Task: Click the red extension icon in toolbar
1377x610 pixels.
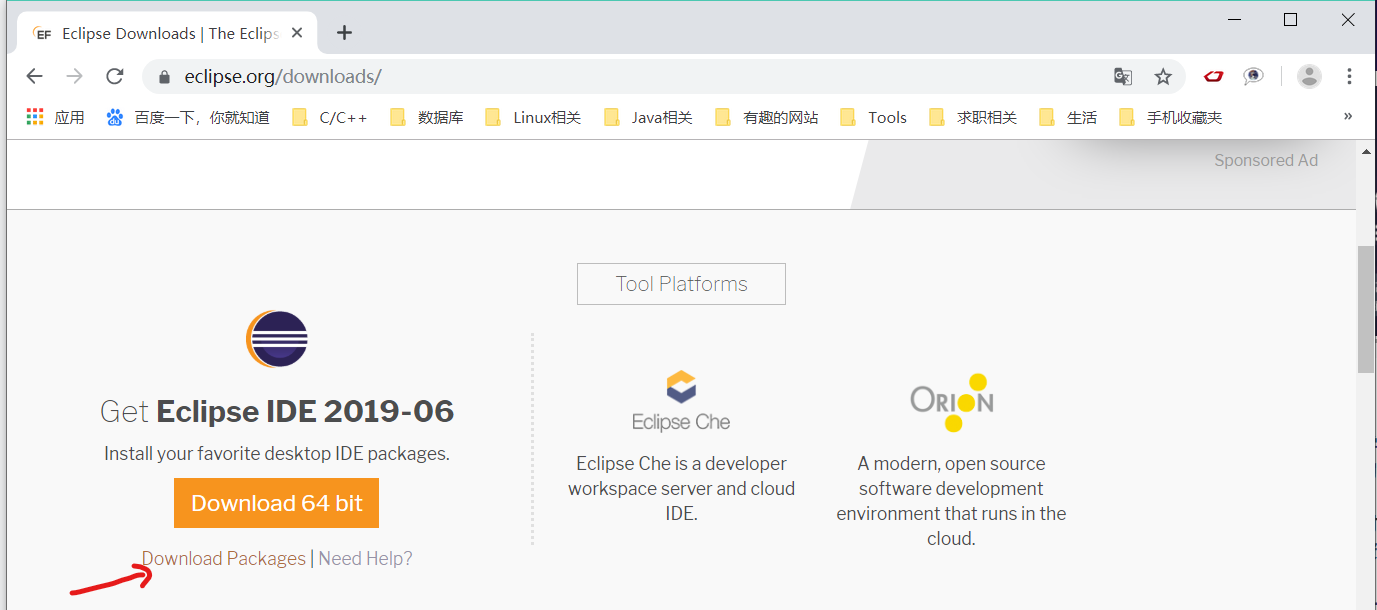Action: (x=1214, y=76)
